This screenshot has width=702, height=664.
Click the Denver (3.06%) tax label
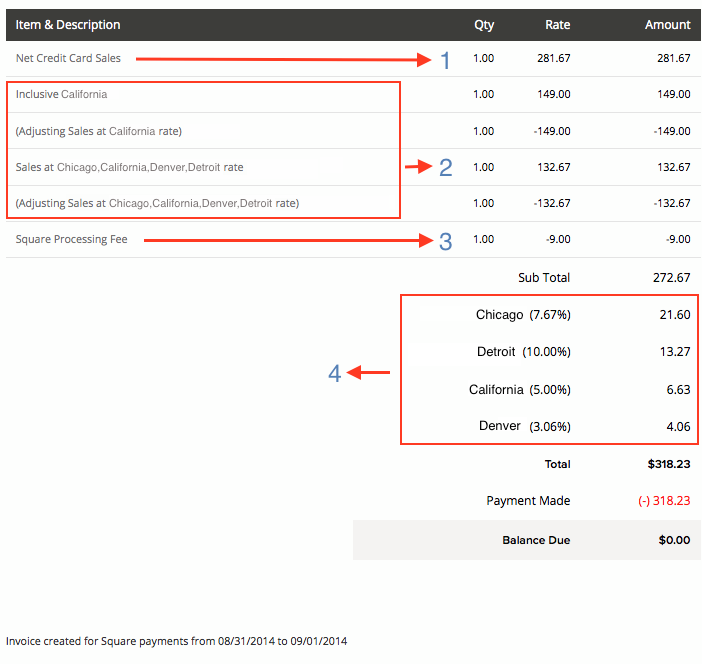(524, 426)
